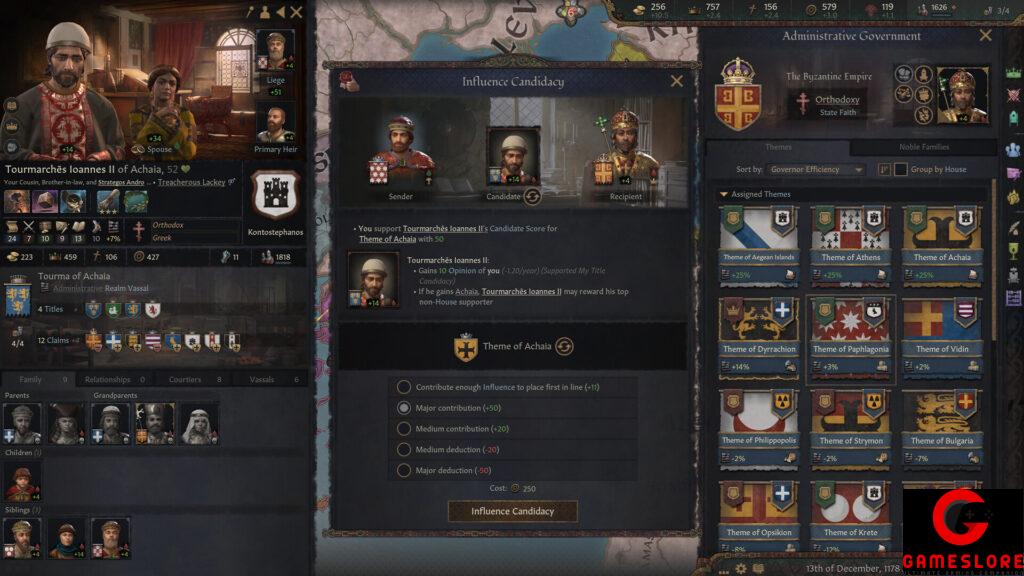Enable the Group by House checkbox
Image resolution: width=1024 pixels, height=576 pixels.
point(901,169)
